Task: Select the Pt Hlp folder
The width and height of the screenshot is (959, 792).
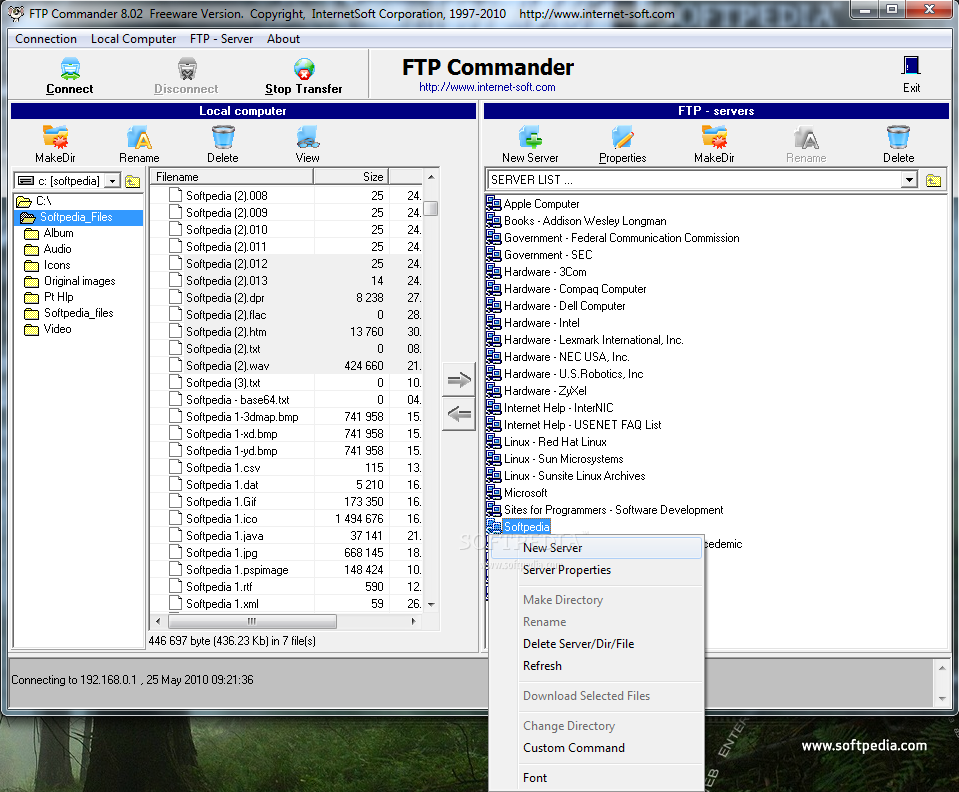Action: [59, 297]
